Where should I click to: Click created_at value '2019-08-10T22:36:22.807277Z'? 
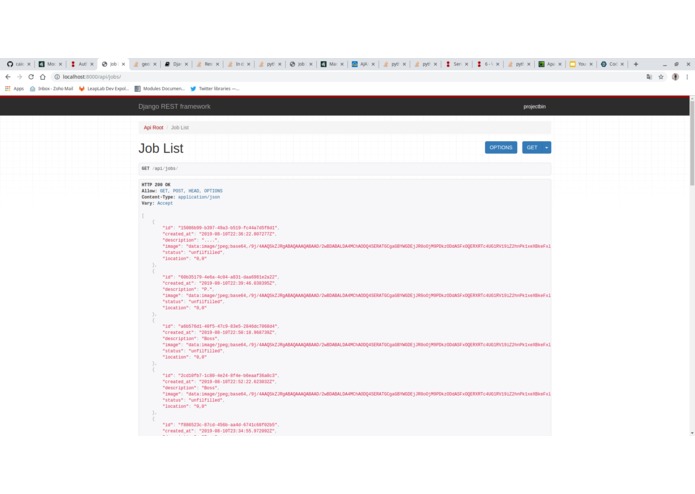pos(237,234)
